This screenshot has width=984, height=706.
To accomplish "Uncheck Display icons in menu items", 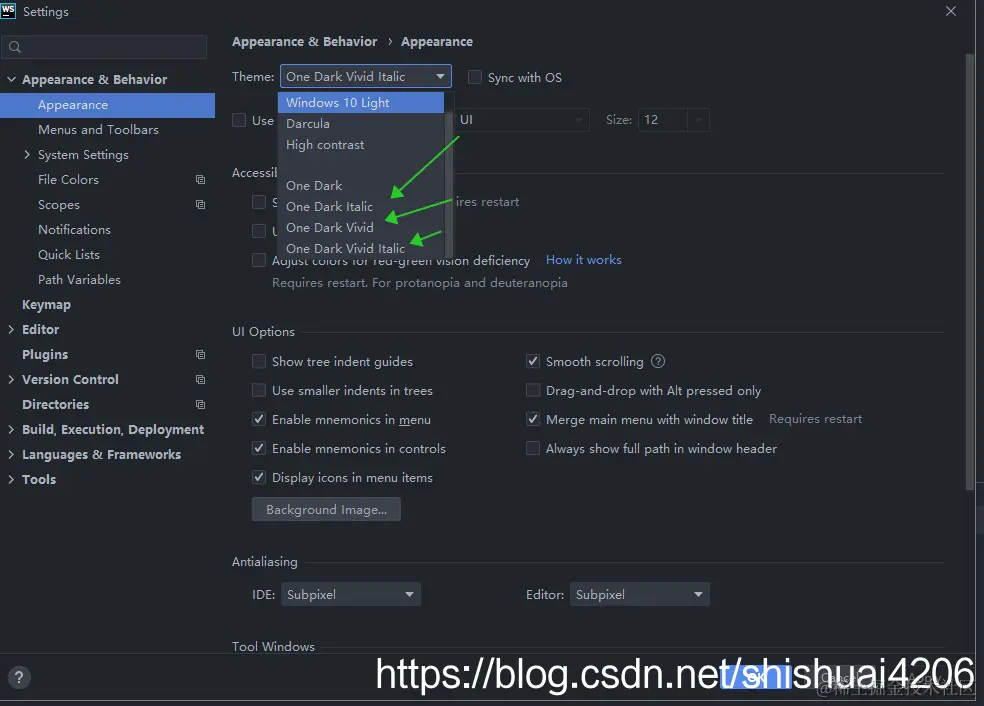I will click(x=259, y=478).
